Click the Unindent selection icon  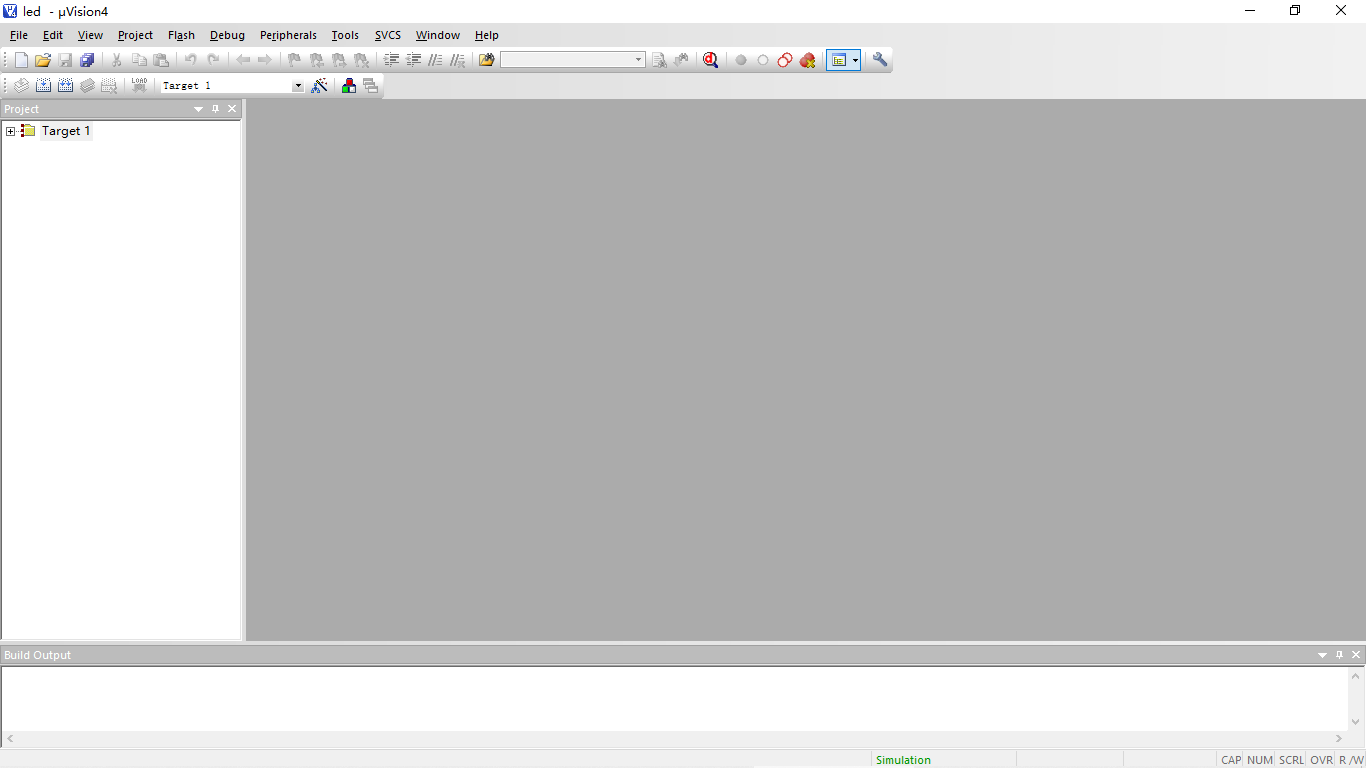pyautogui.click(x=413, y=60)
